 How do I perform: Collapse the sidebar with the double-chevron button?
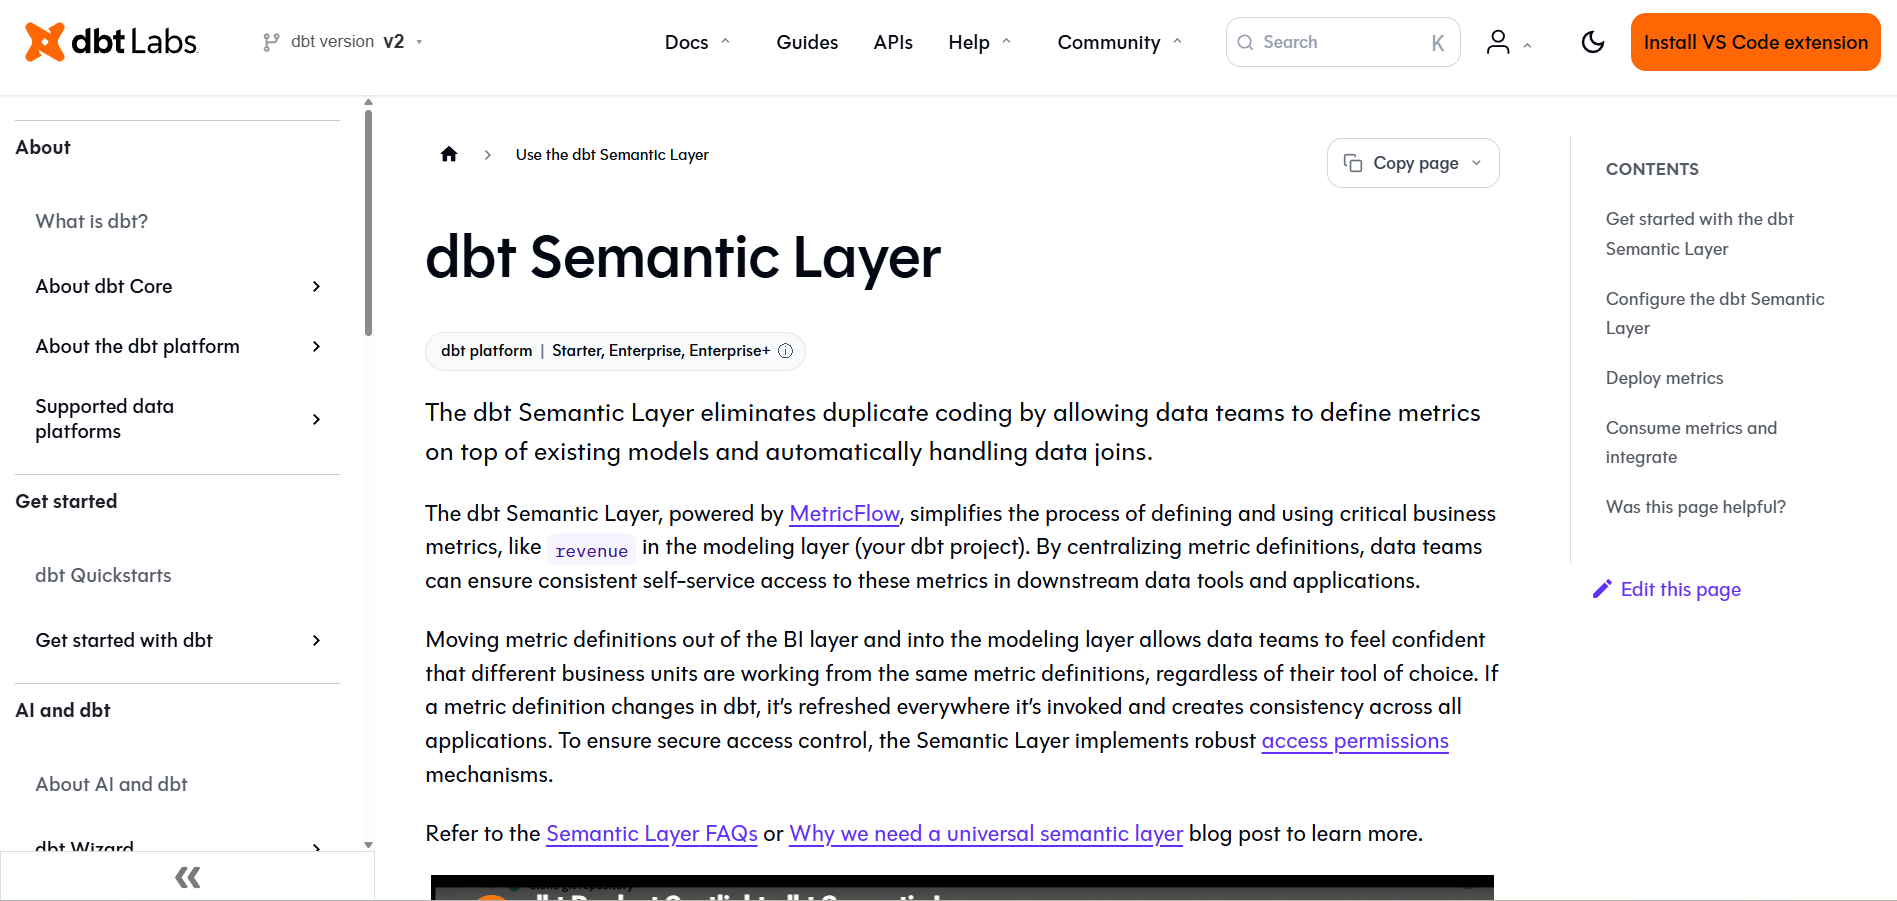[187, 877]
